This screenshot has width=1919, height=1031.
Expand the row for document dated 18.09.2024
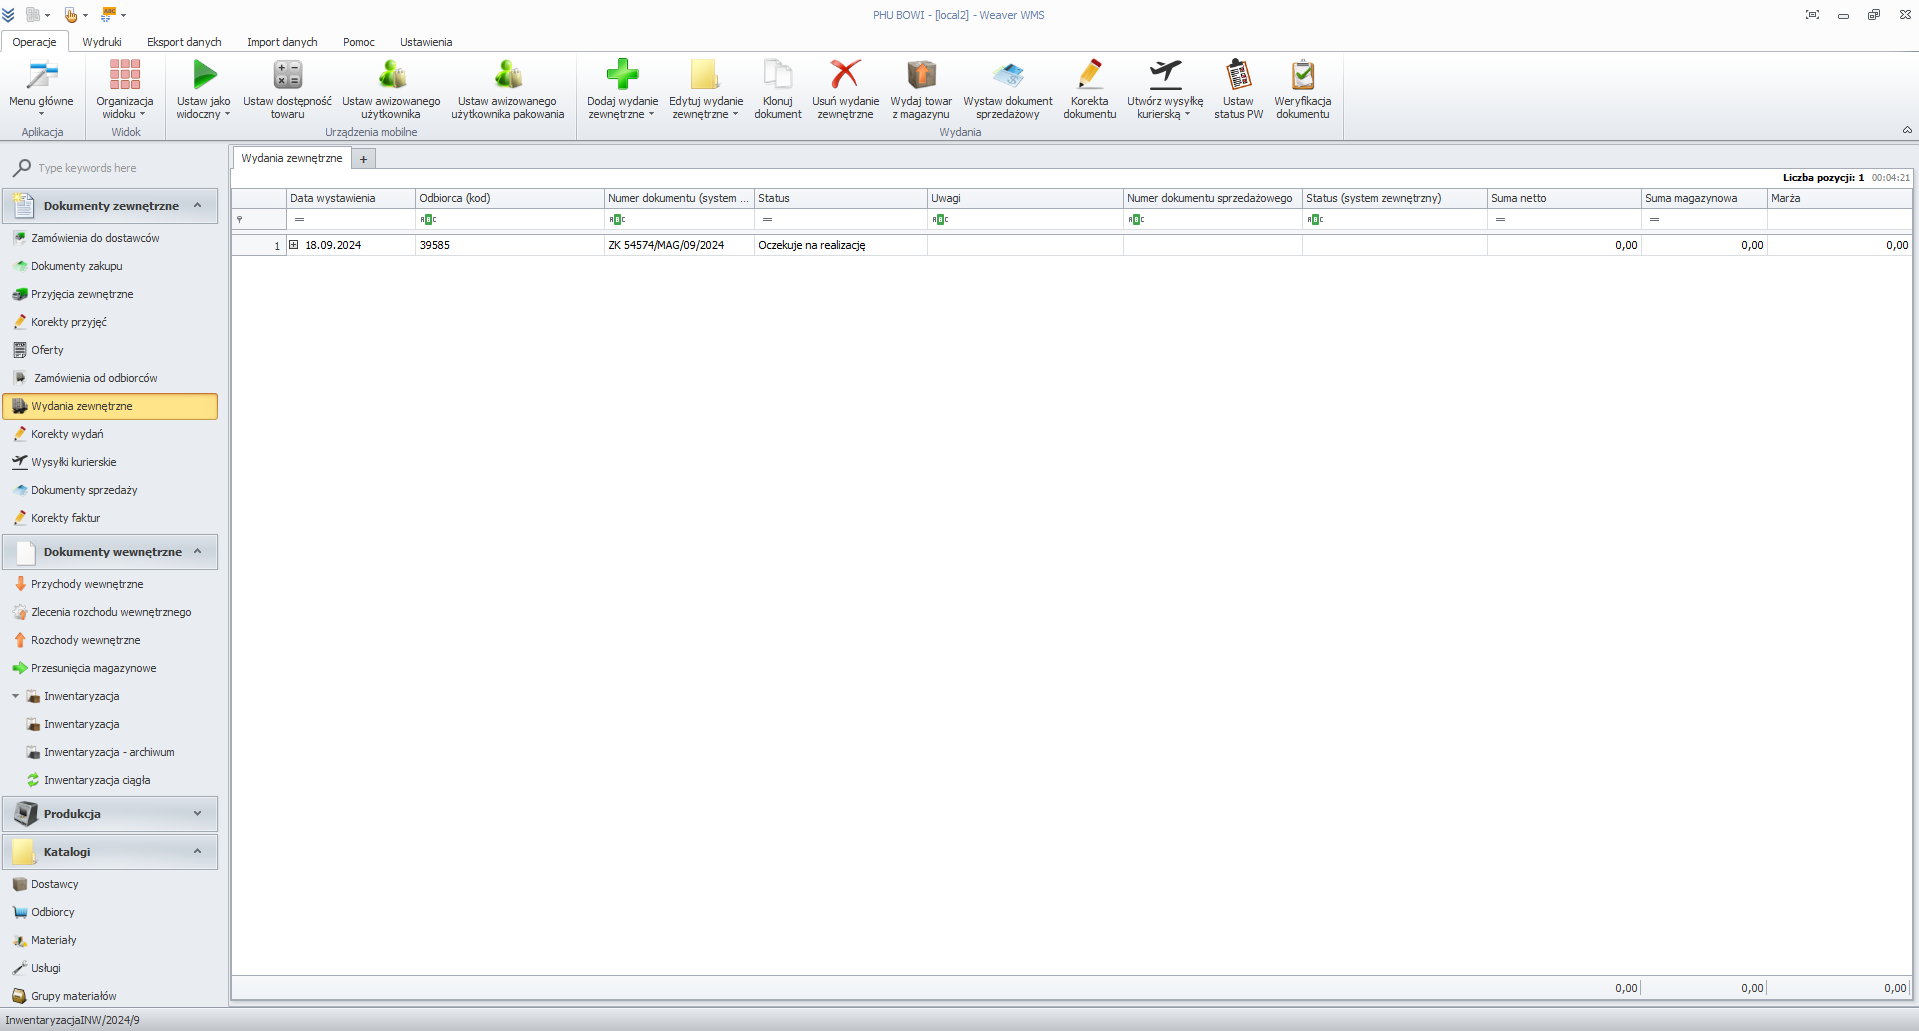coord(294,245)
